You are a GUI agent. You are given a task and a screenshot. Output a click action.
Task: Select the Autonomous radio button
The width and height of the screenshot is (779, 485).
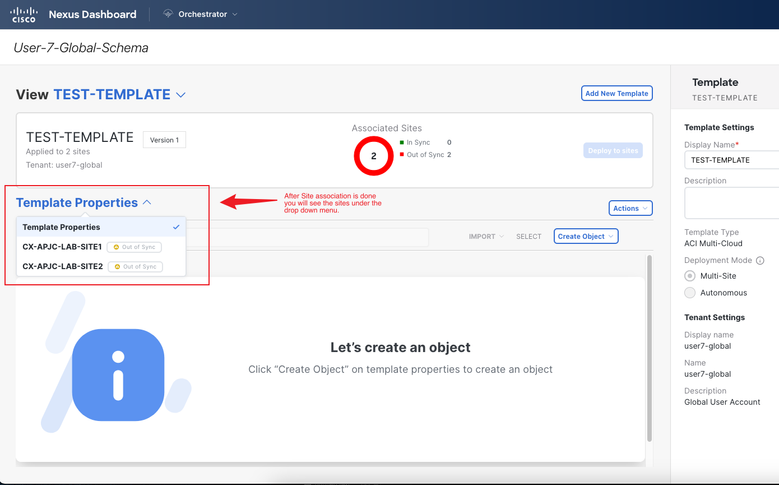click(x=690, y=293)
